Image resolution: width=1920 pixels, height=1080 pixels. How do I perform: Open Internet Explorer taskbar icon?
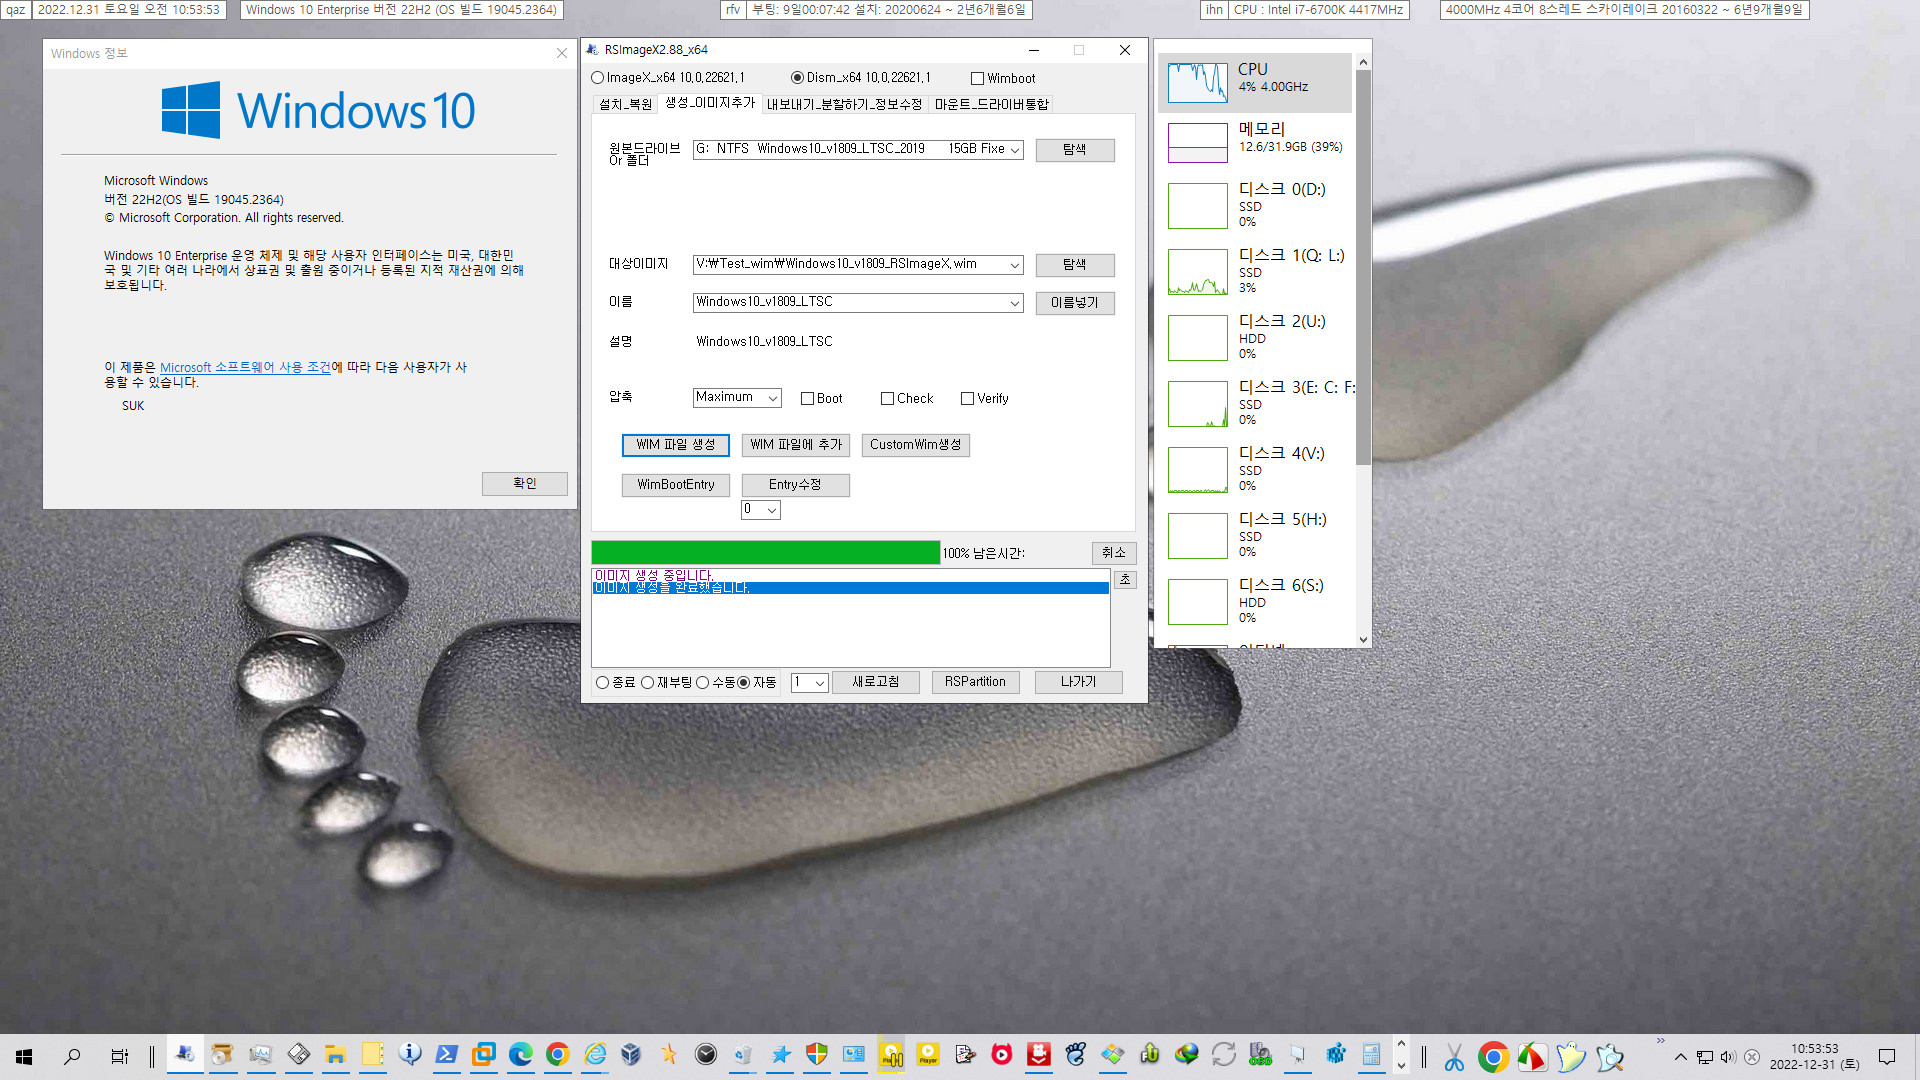(595, 1055)
